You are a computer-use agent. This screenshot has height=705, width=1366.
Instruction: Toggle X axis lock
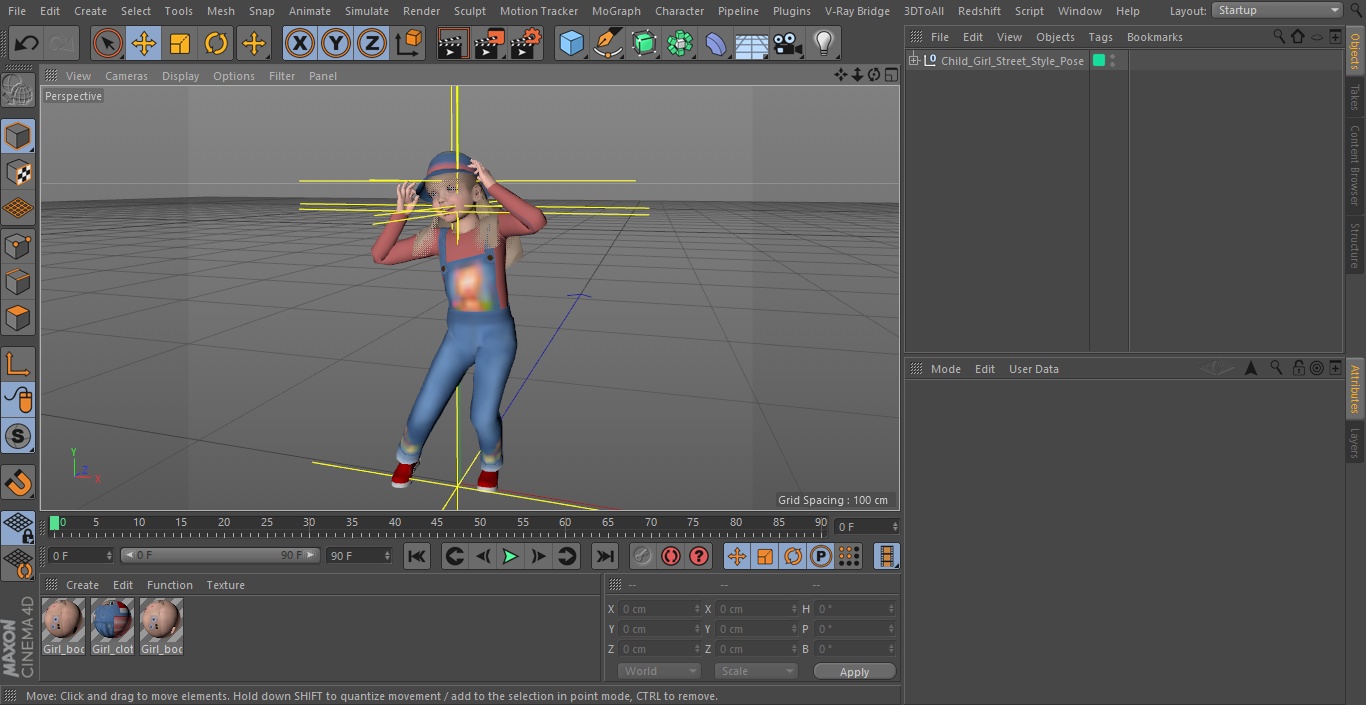(x=300, y=43)
